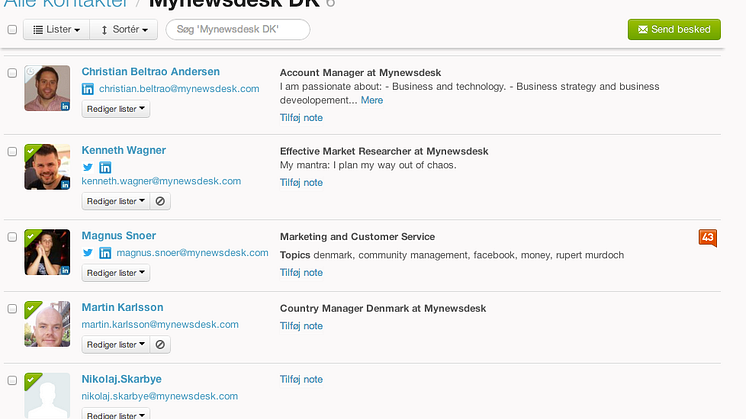Select the checkbox for Nikolaj.Skarbye
The width and height of the screenshot is (746, 419).
click(12, 380)
